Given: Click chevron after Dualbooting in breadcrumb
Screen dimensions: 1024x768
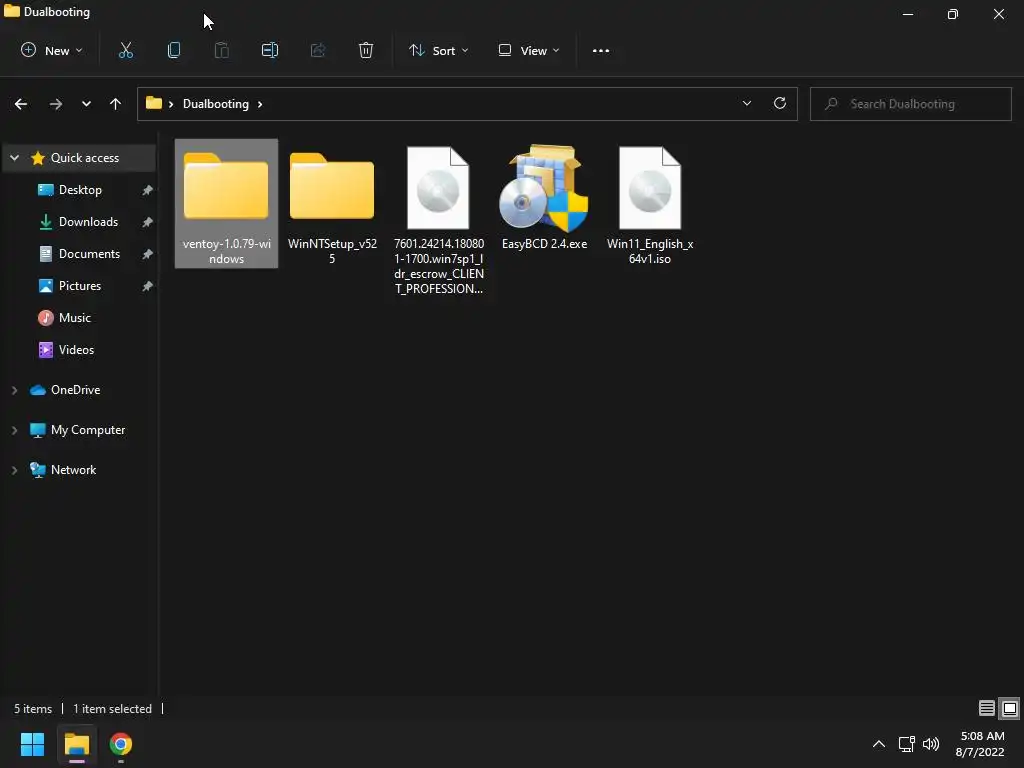Looking at the screenshot, I should [x=260, y=104].
